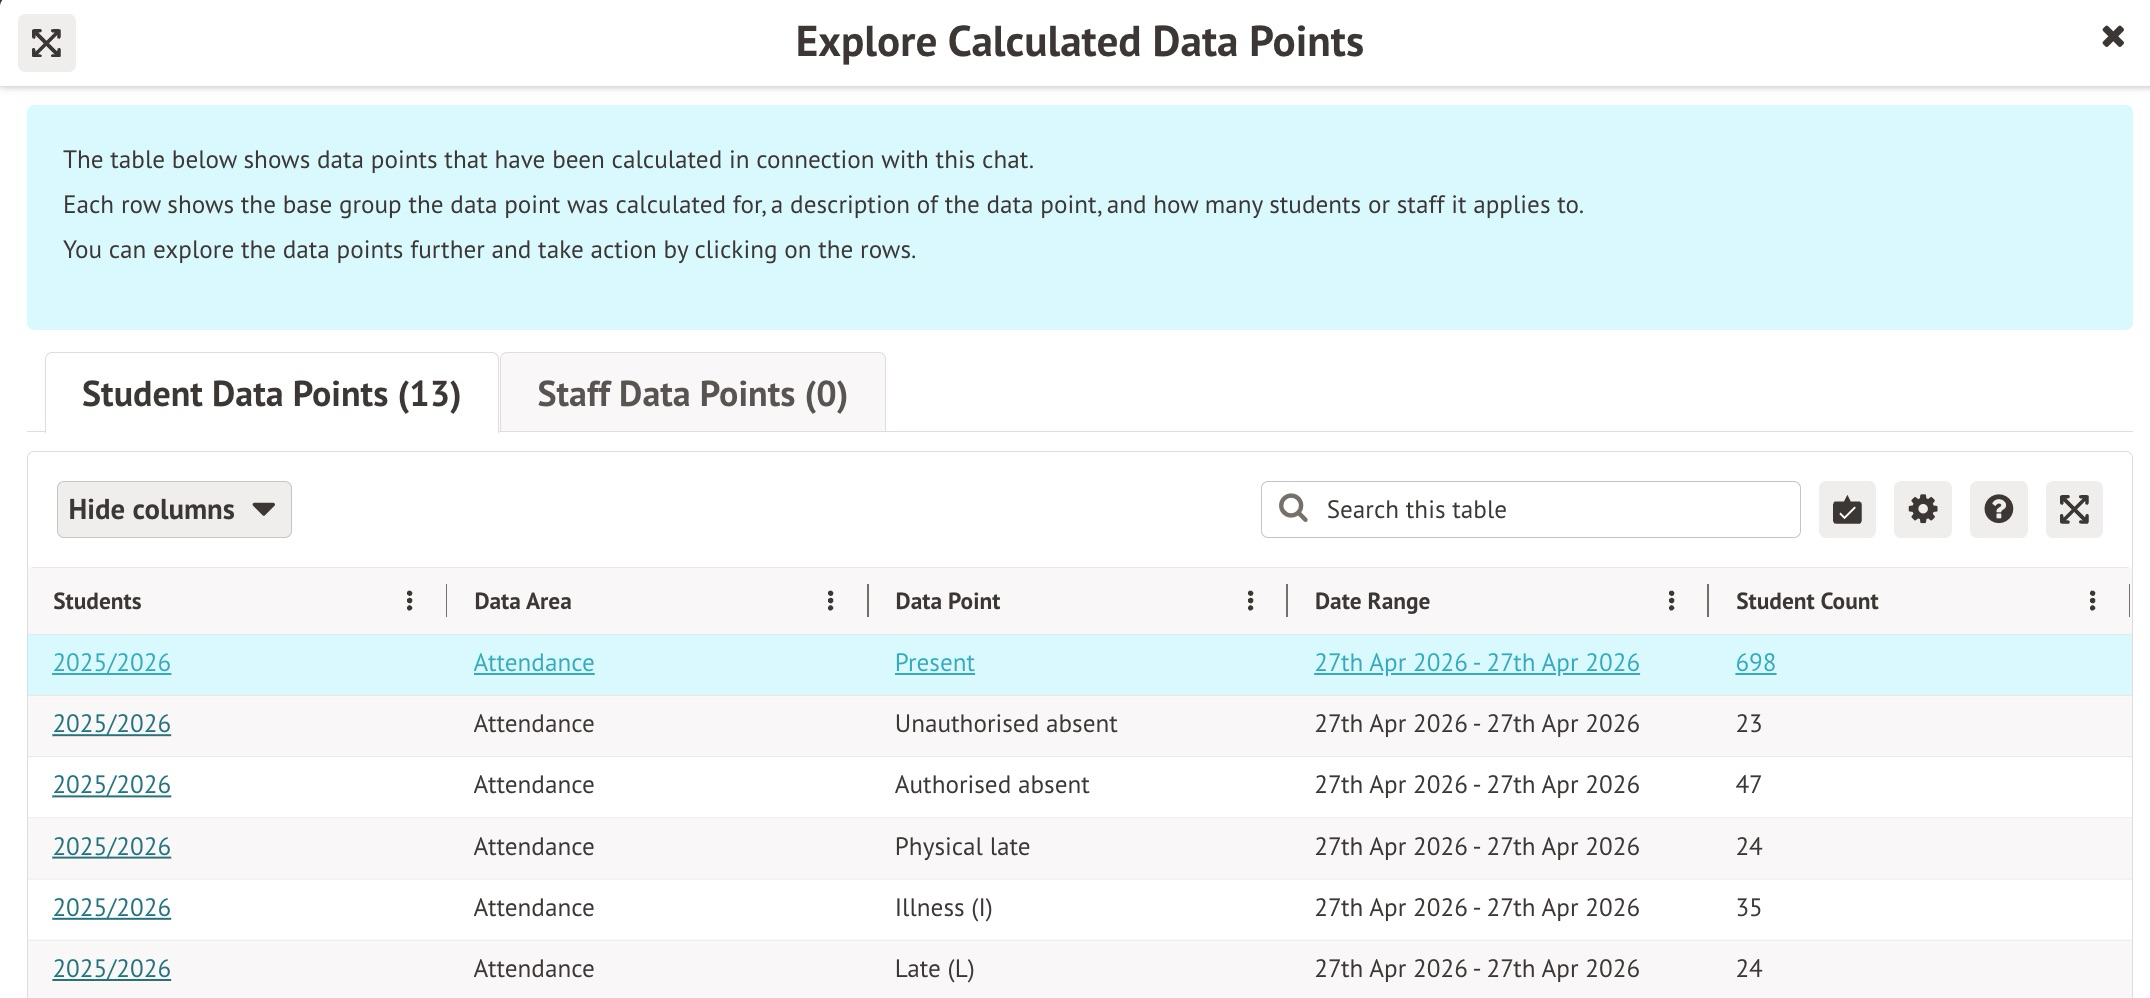Screen dimensions: 2150x998
Task: Click the search magnifier icon
Action: pos(1293,509)
